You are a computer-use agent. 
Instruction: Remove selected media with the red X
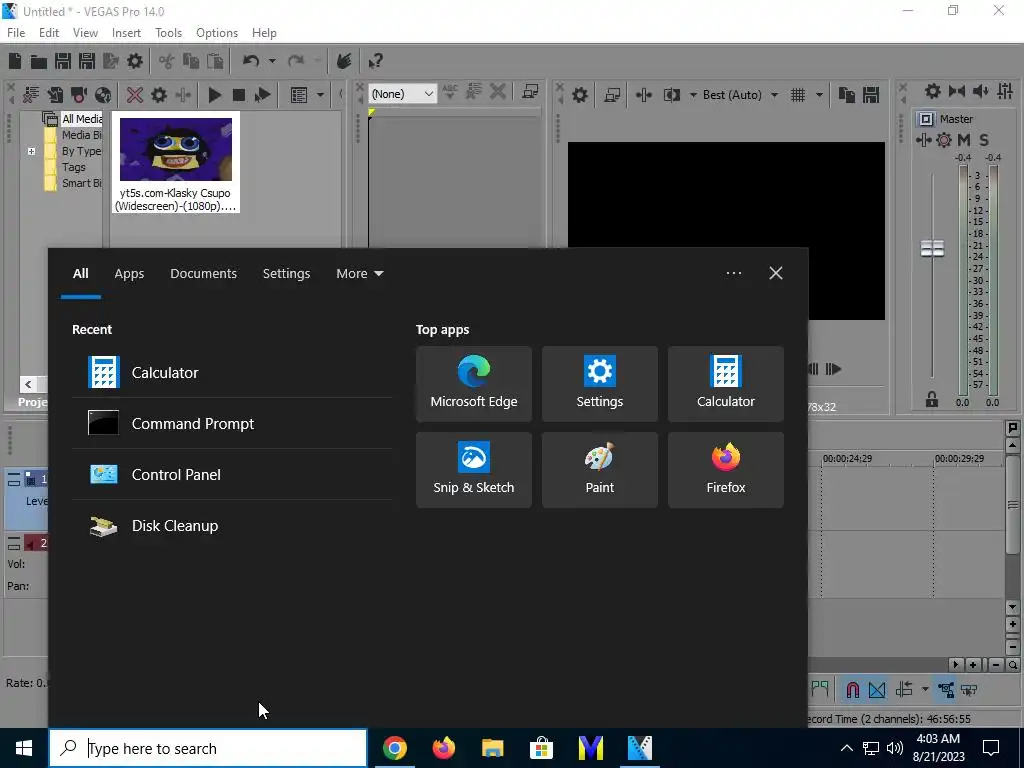[135, 95]
